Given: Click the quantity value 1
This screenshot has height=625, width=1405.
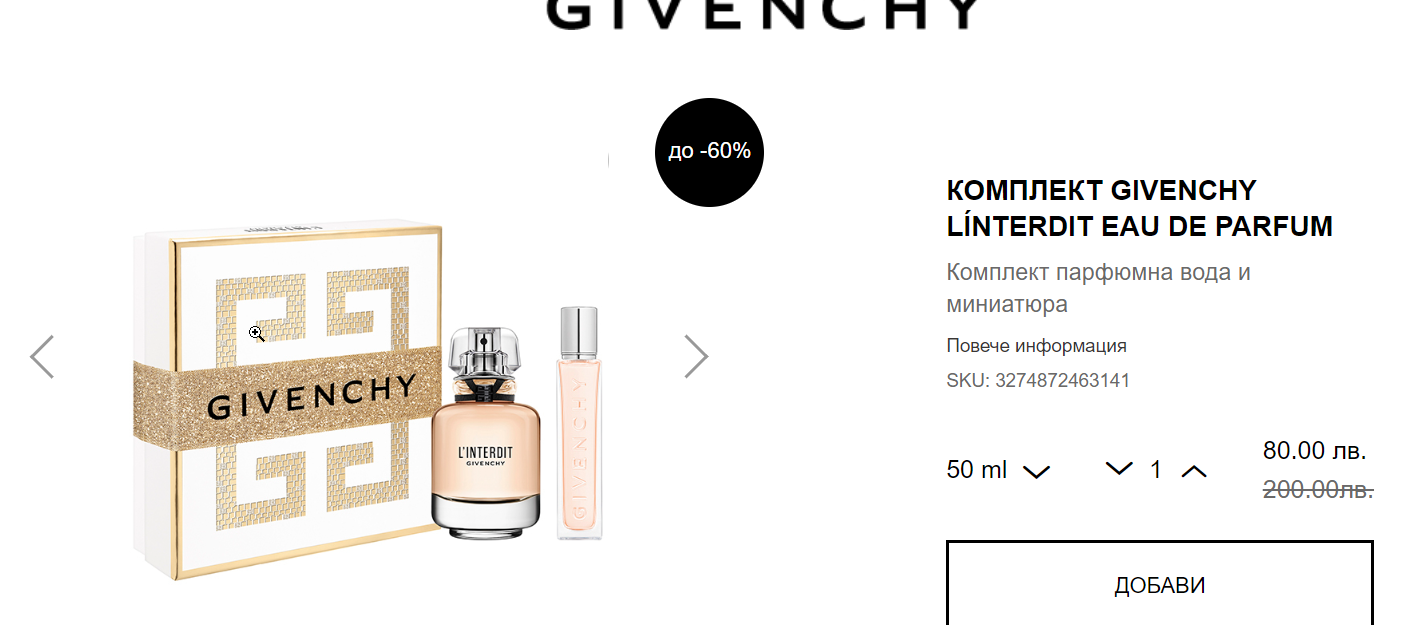Looking at the screenshot, I should click(x=1156, y=469).
